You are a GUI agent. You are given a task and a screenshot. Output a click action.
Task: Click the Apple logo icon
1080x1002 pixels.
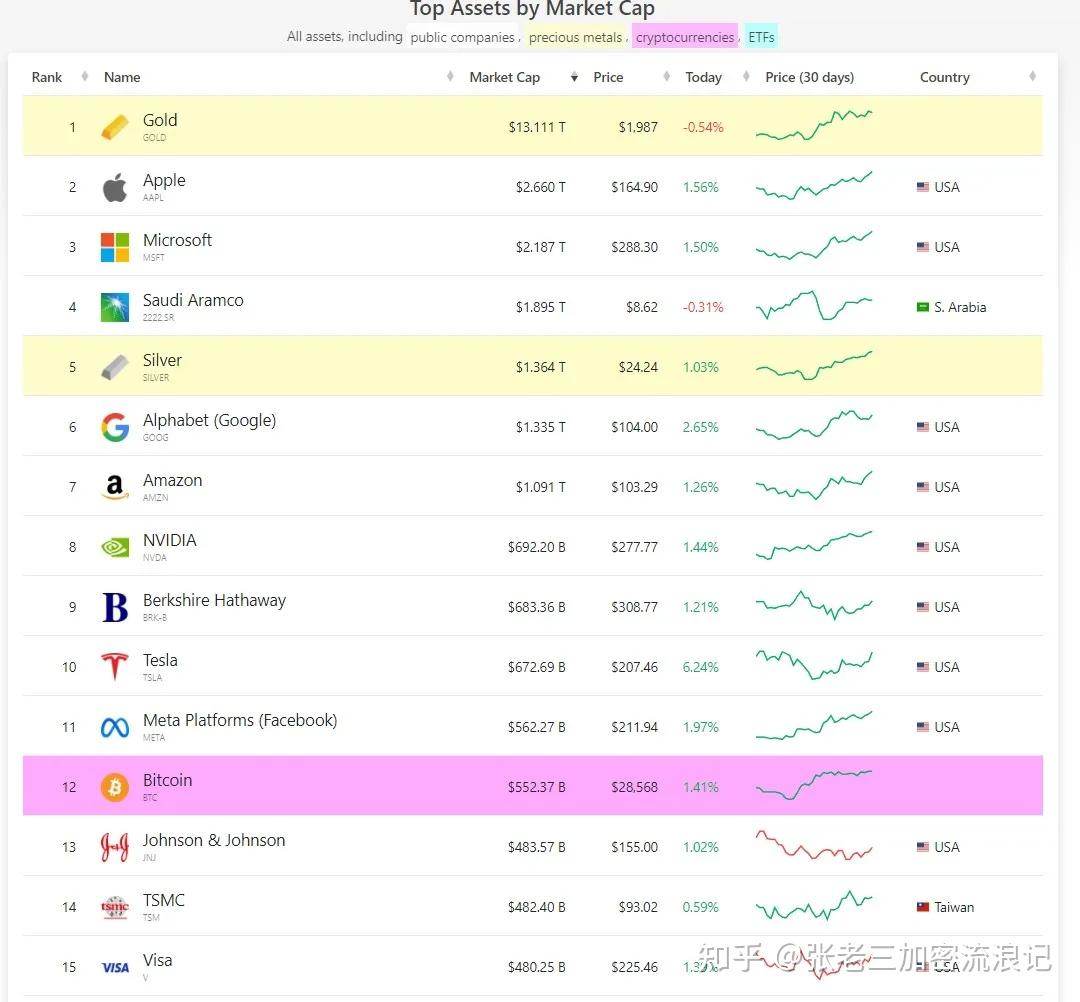tap(115, 187)
